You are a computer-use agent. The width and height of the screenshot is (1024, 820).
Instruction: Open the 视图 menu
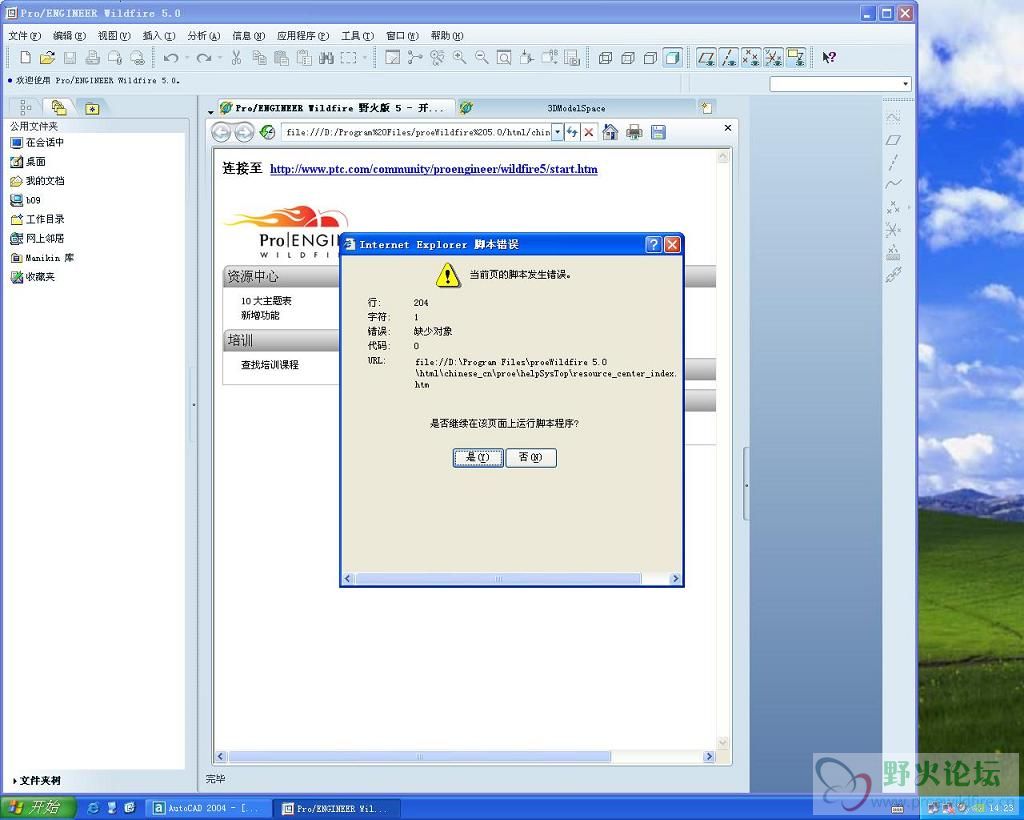click(x=114, y=36)
